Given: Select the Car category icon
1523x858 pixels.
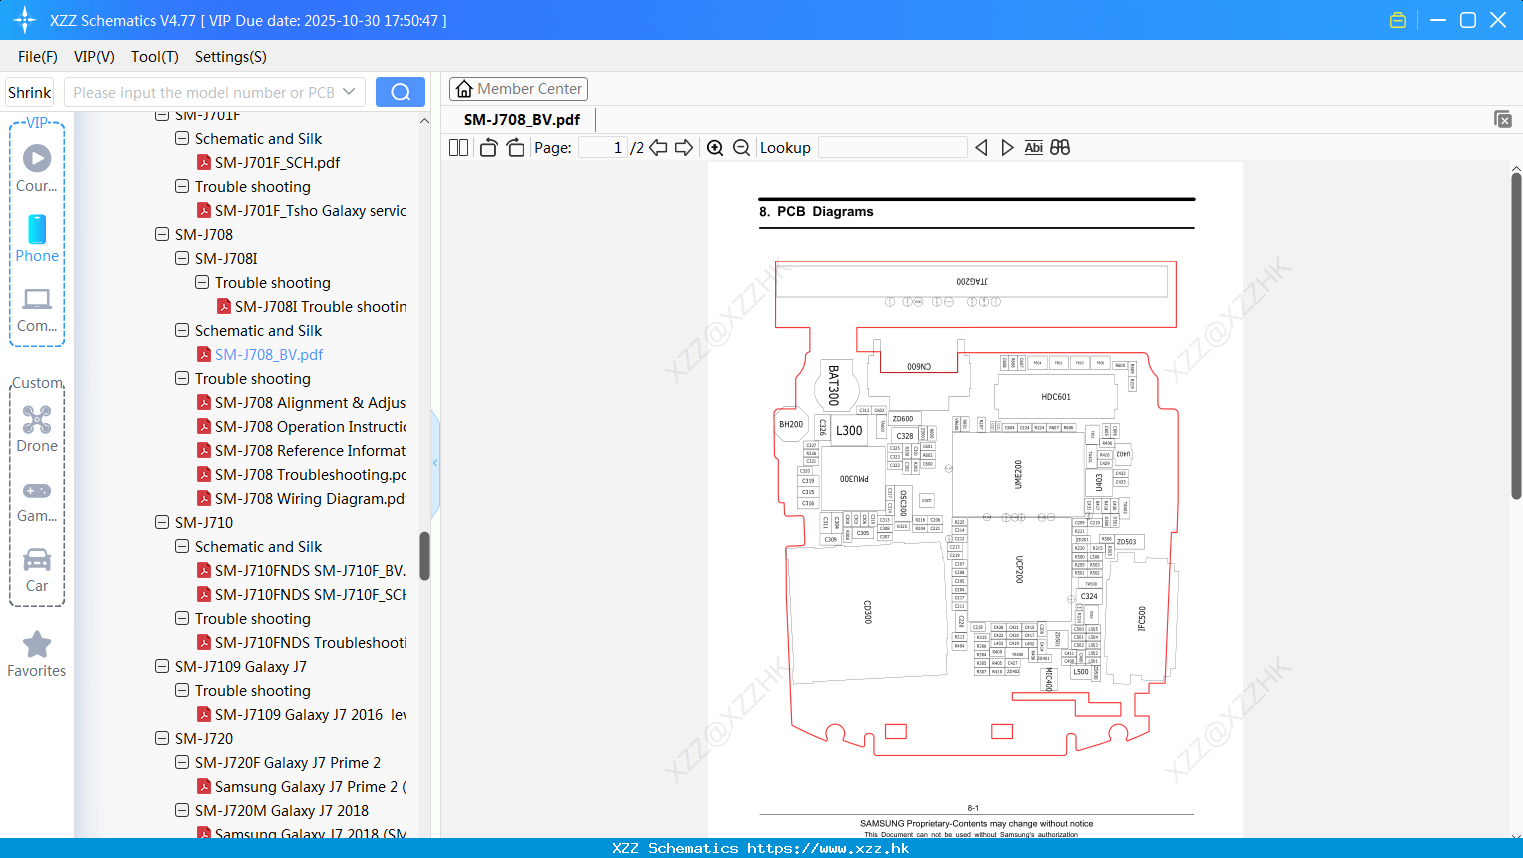Looking at the screenshot, I should (x=37, y=570).
